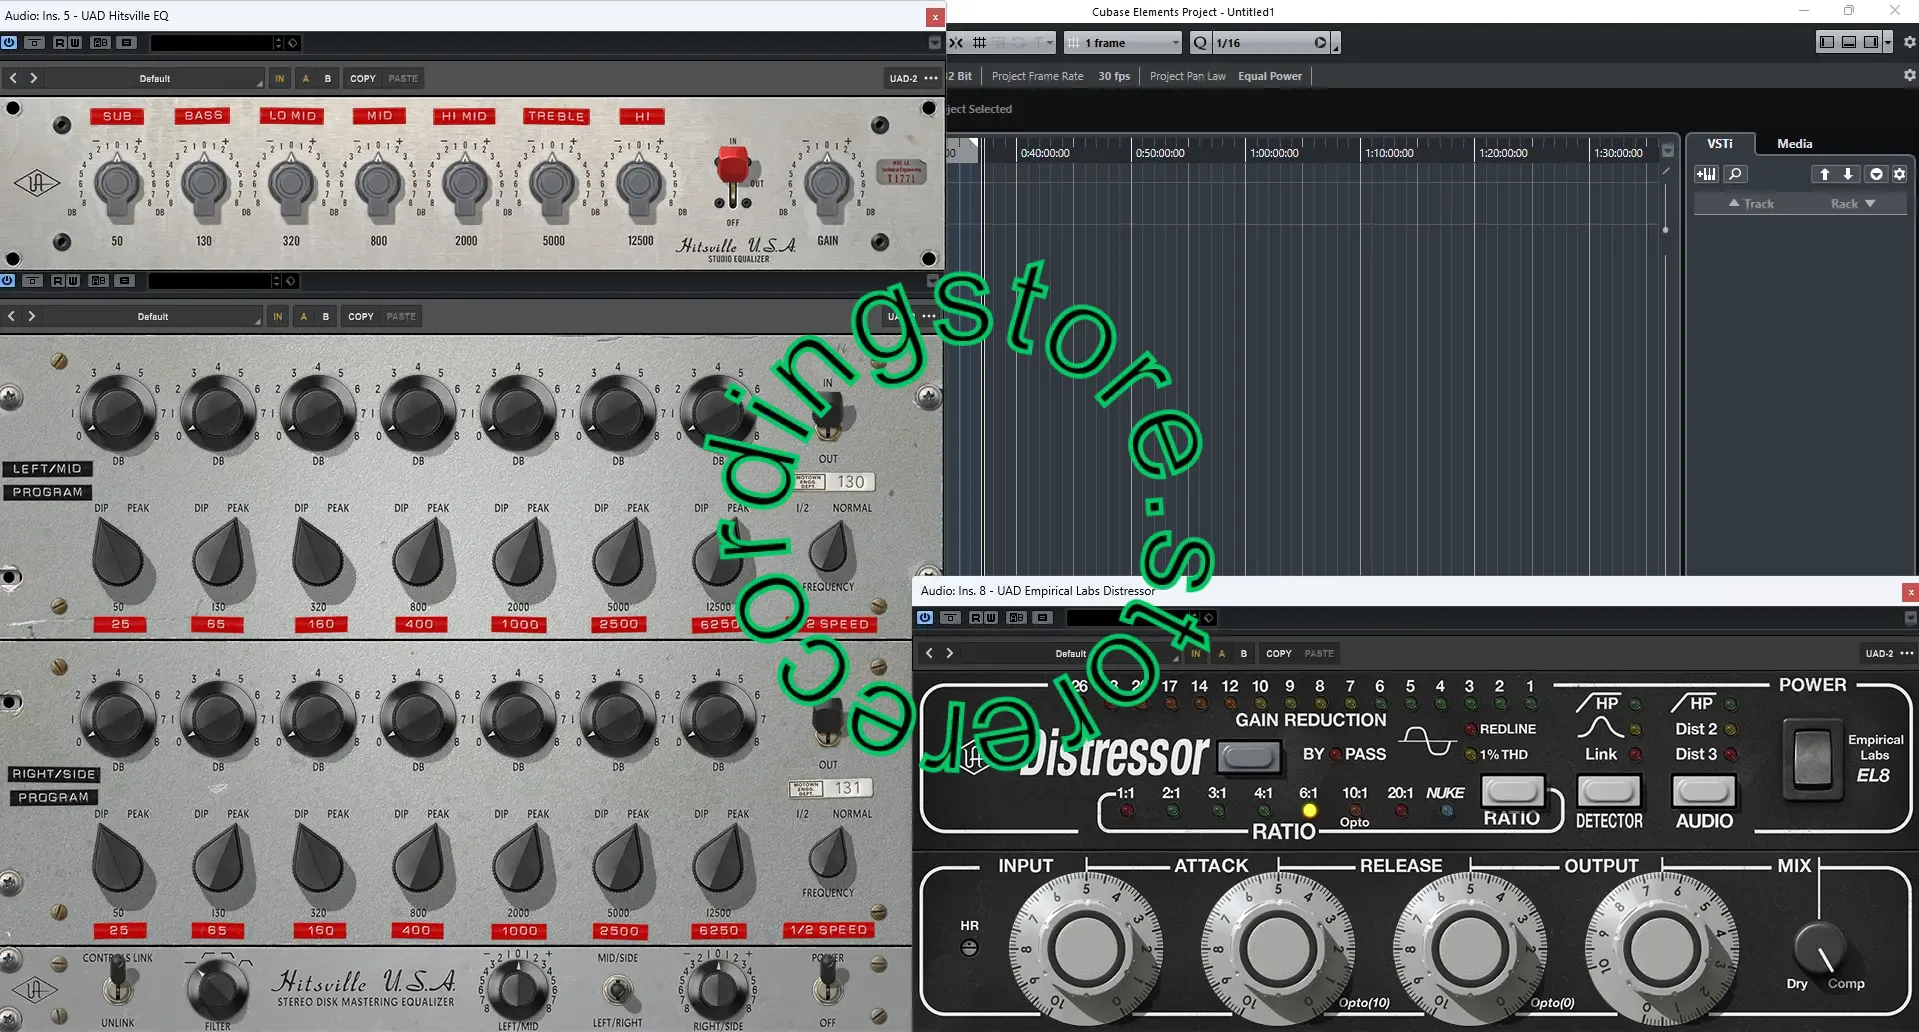Screen dimensions: 1919x1032
Task: Select setting B in Hitsville EQ
Action: (x=328, y=78)
